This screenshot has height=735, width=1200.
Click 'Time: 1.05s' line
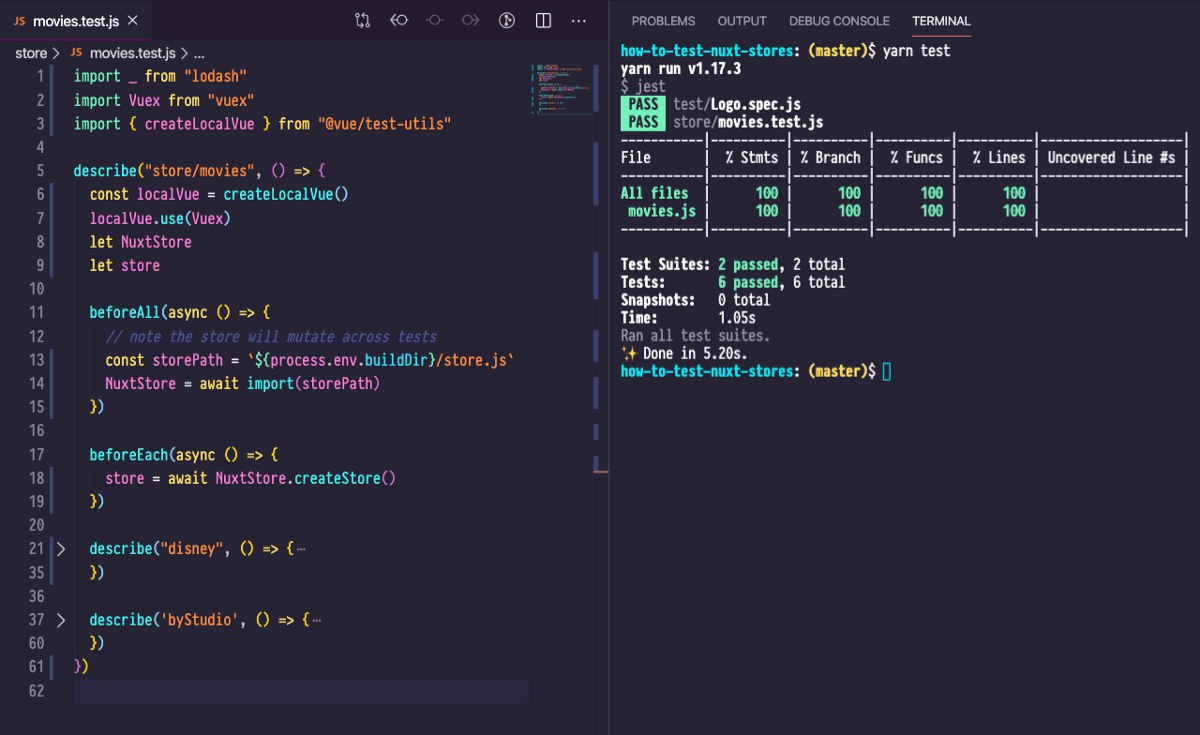point(689,318)
